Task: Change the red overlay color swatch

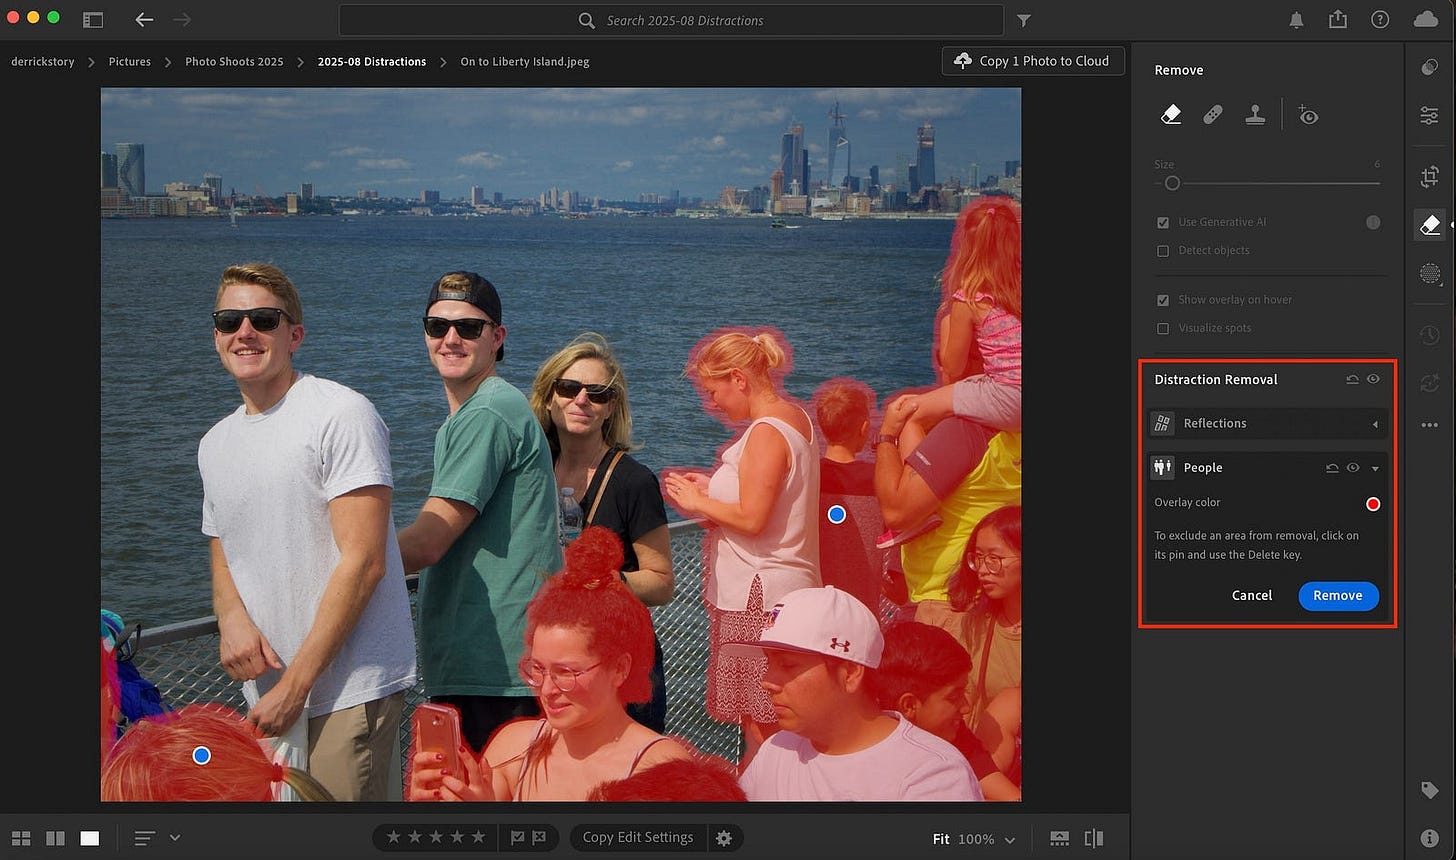Action: click(1373, 503)
